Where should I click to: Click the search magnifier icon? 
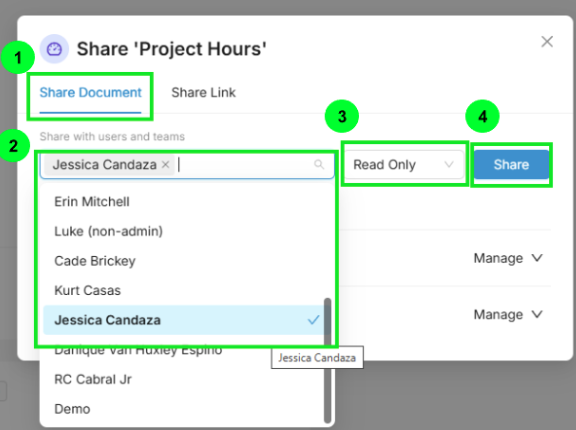(x=319, y=165)
